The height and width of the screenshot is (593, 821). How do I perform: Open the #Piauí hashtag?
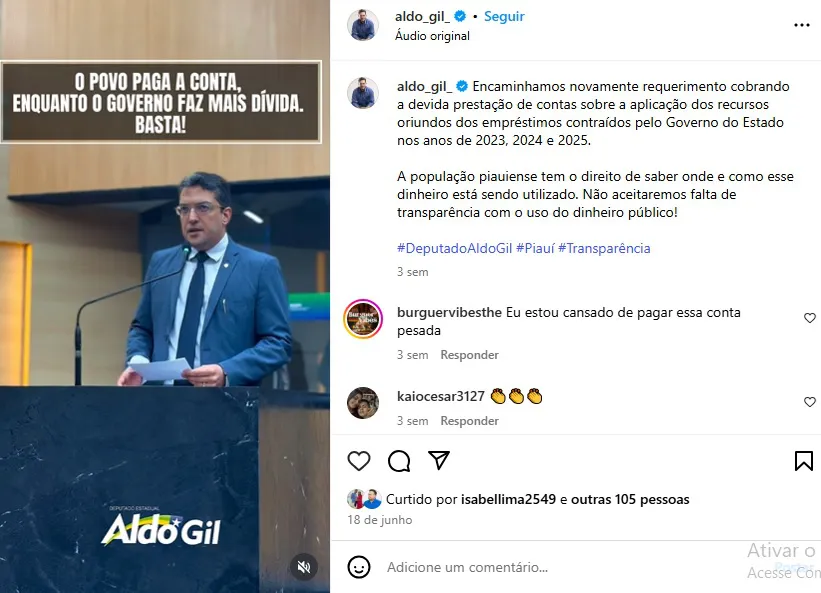point(535,248)
